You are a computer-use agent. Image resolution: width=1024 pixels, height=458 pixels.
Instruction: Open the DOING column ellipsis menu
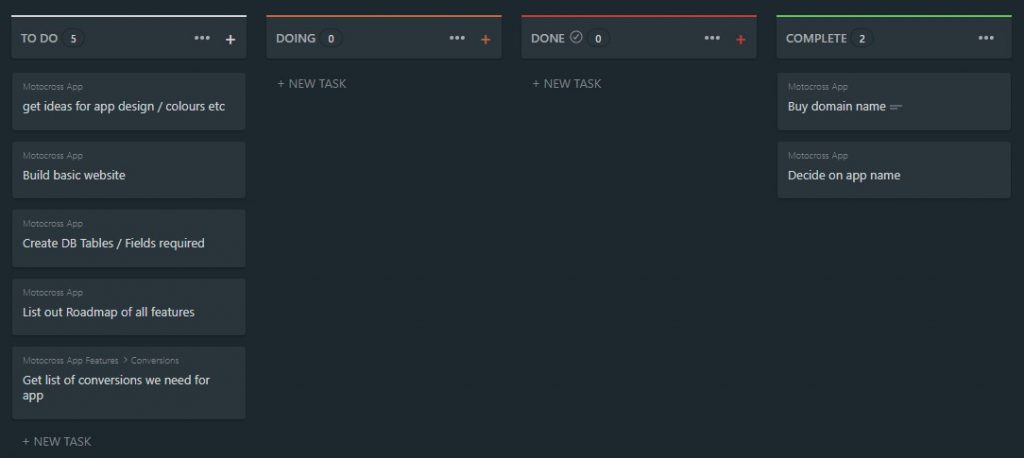click(457, 38)
